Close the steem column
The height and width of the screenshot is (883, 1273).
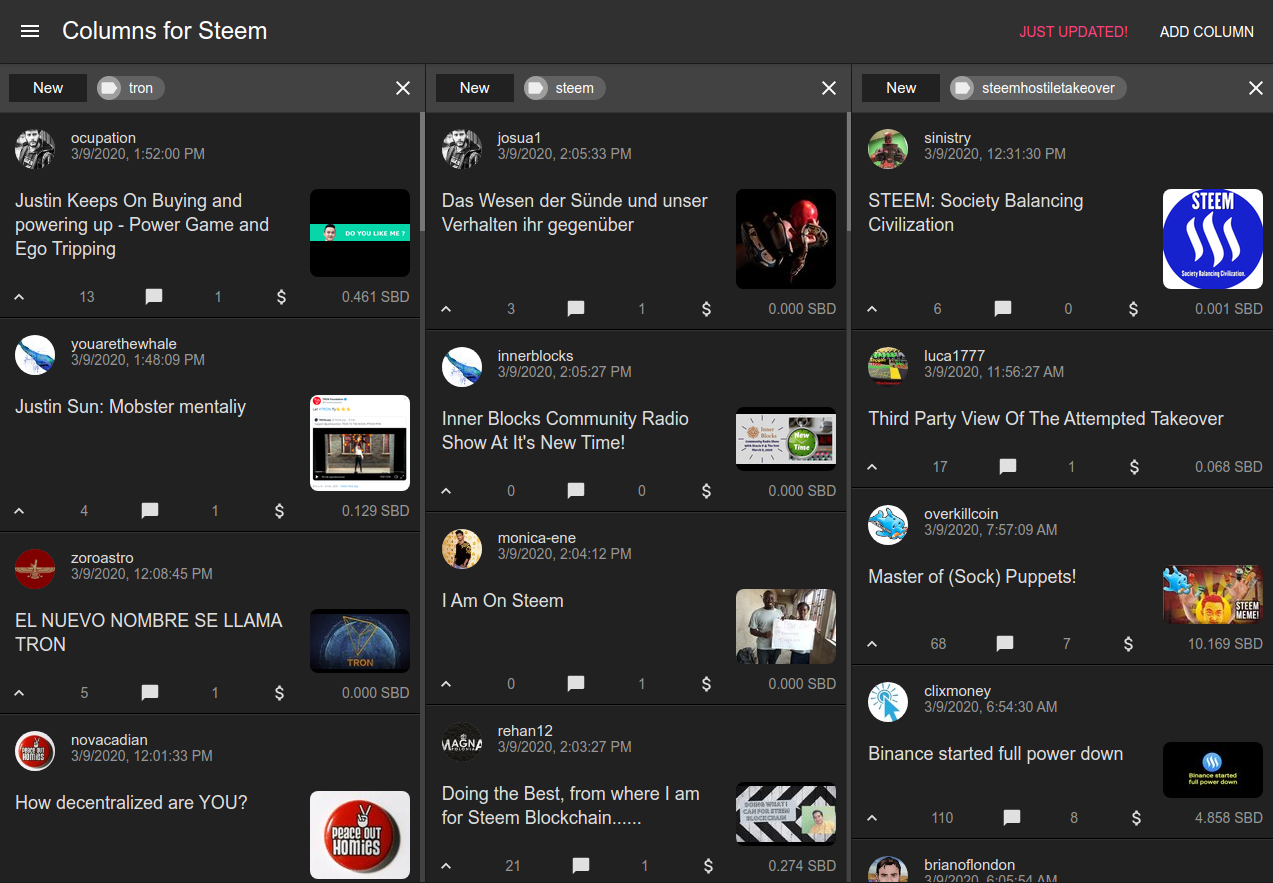[x=829, y=88]
